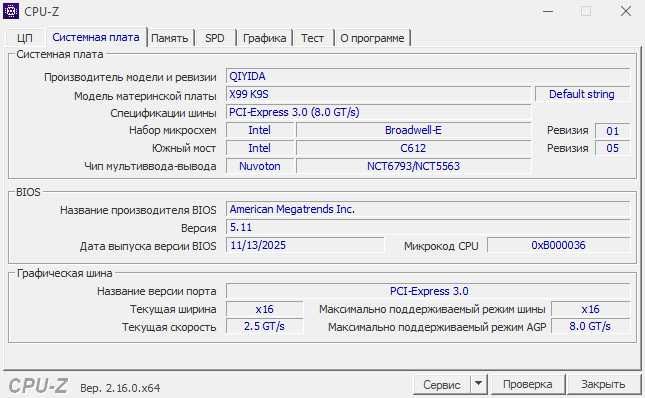Go to the О программе tab

[372, 38]
